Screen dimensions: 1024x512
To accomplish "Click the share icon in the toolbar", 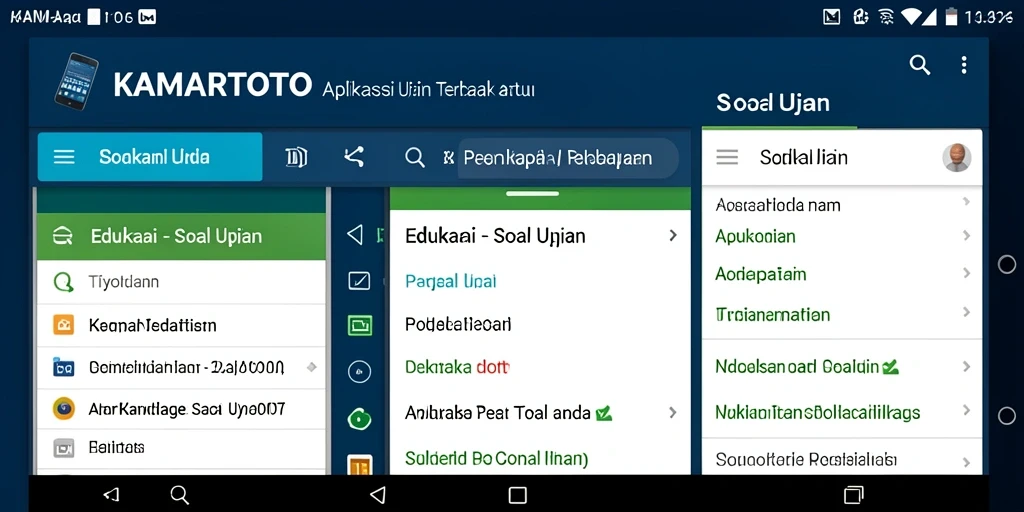I will pos(354,157).
